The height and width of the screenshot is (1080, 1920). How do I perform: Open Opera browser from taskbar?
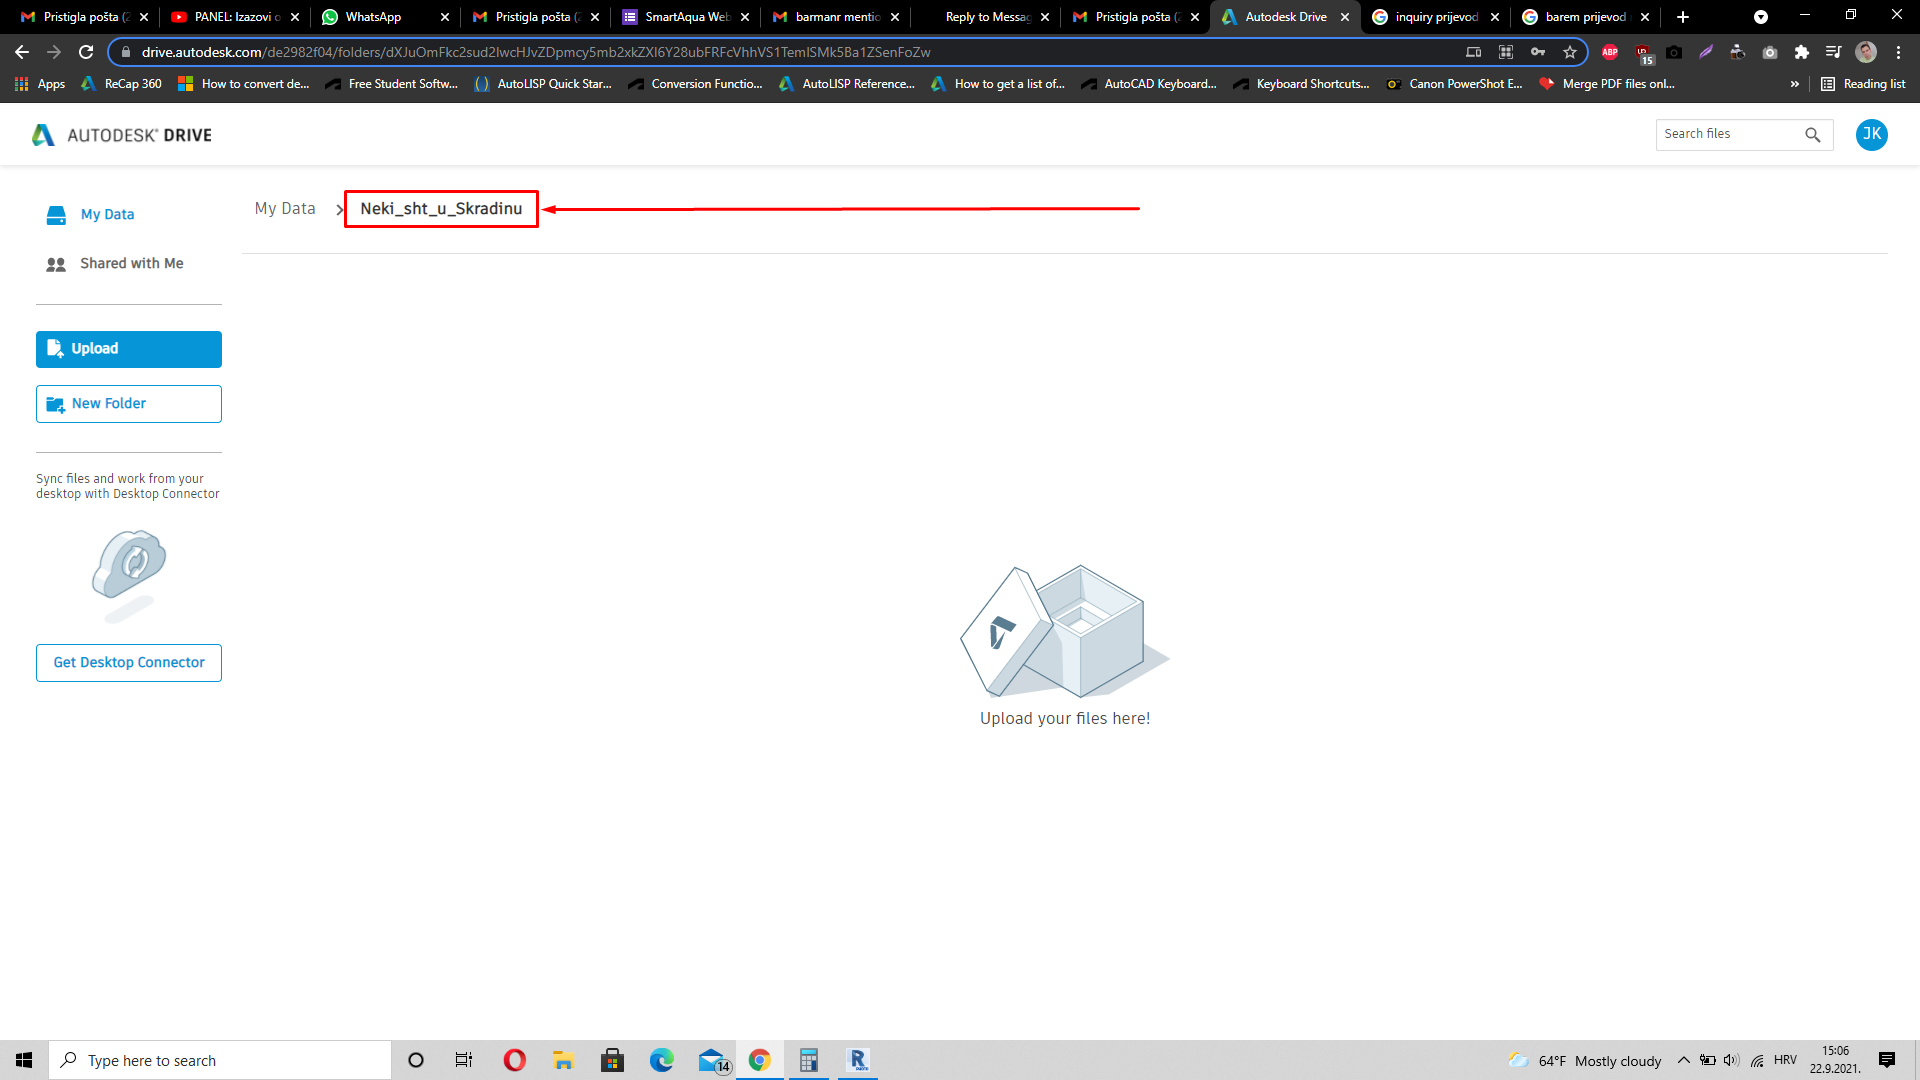[x=515, y=1060]
